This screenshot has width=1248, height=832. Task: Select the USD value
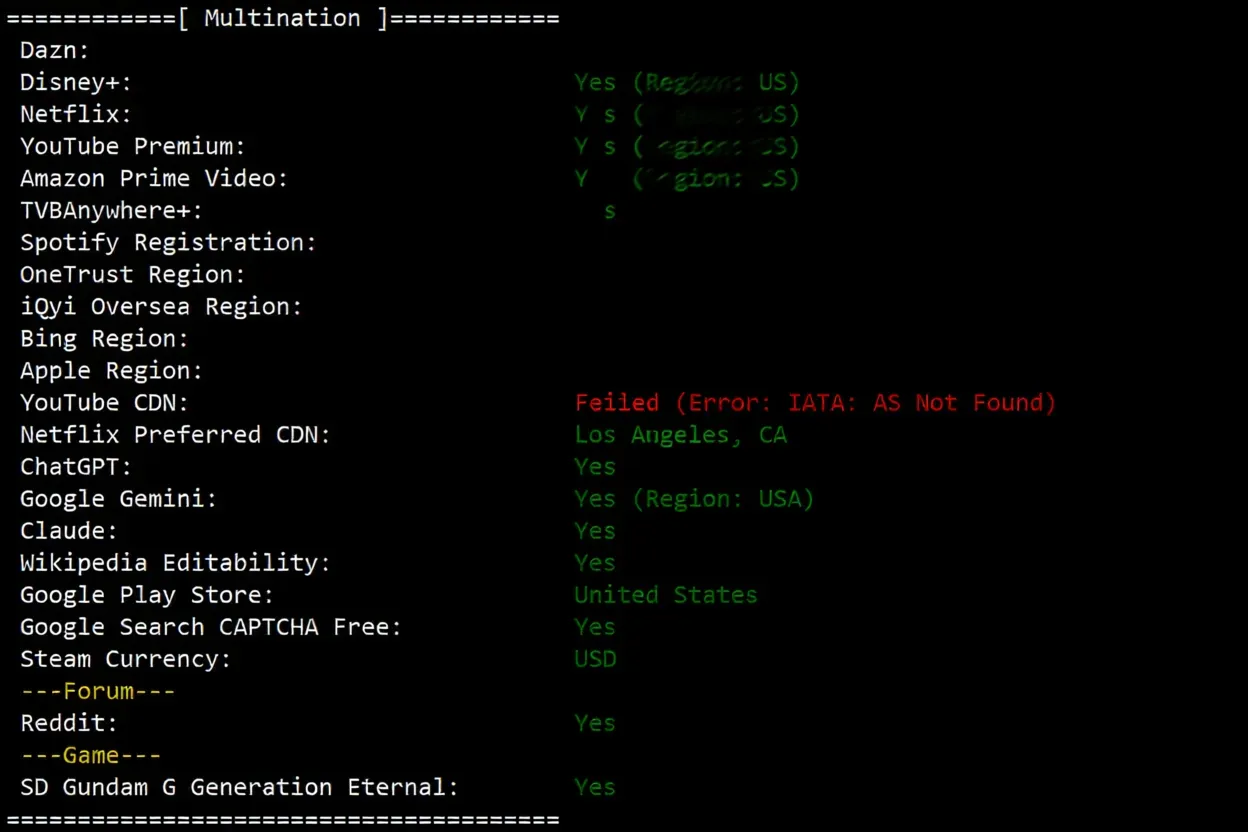[x=595, y=658]
